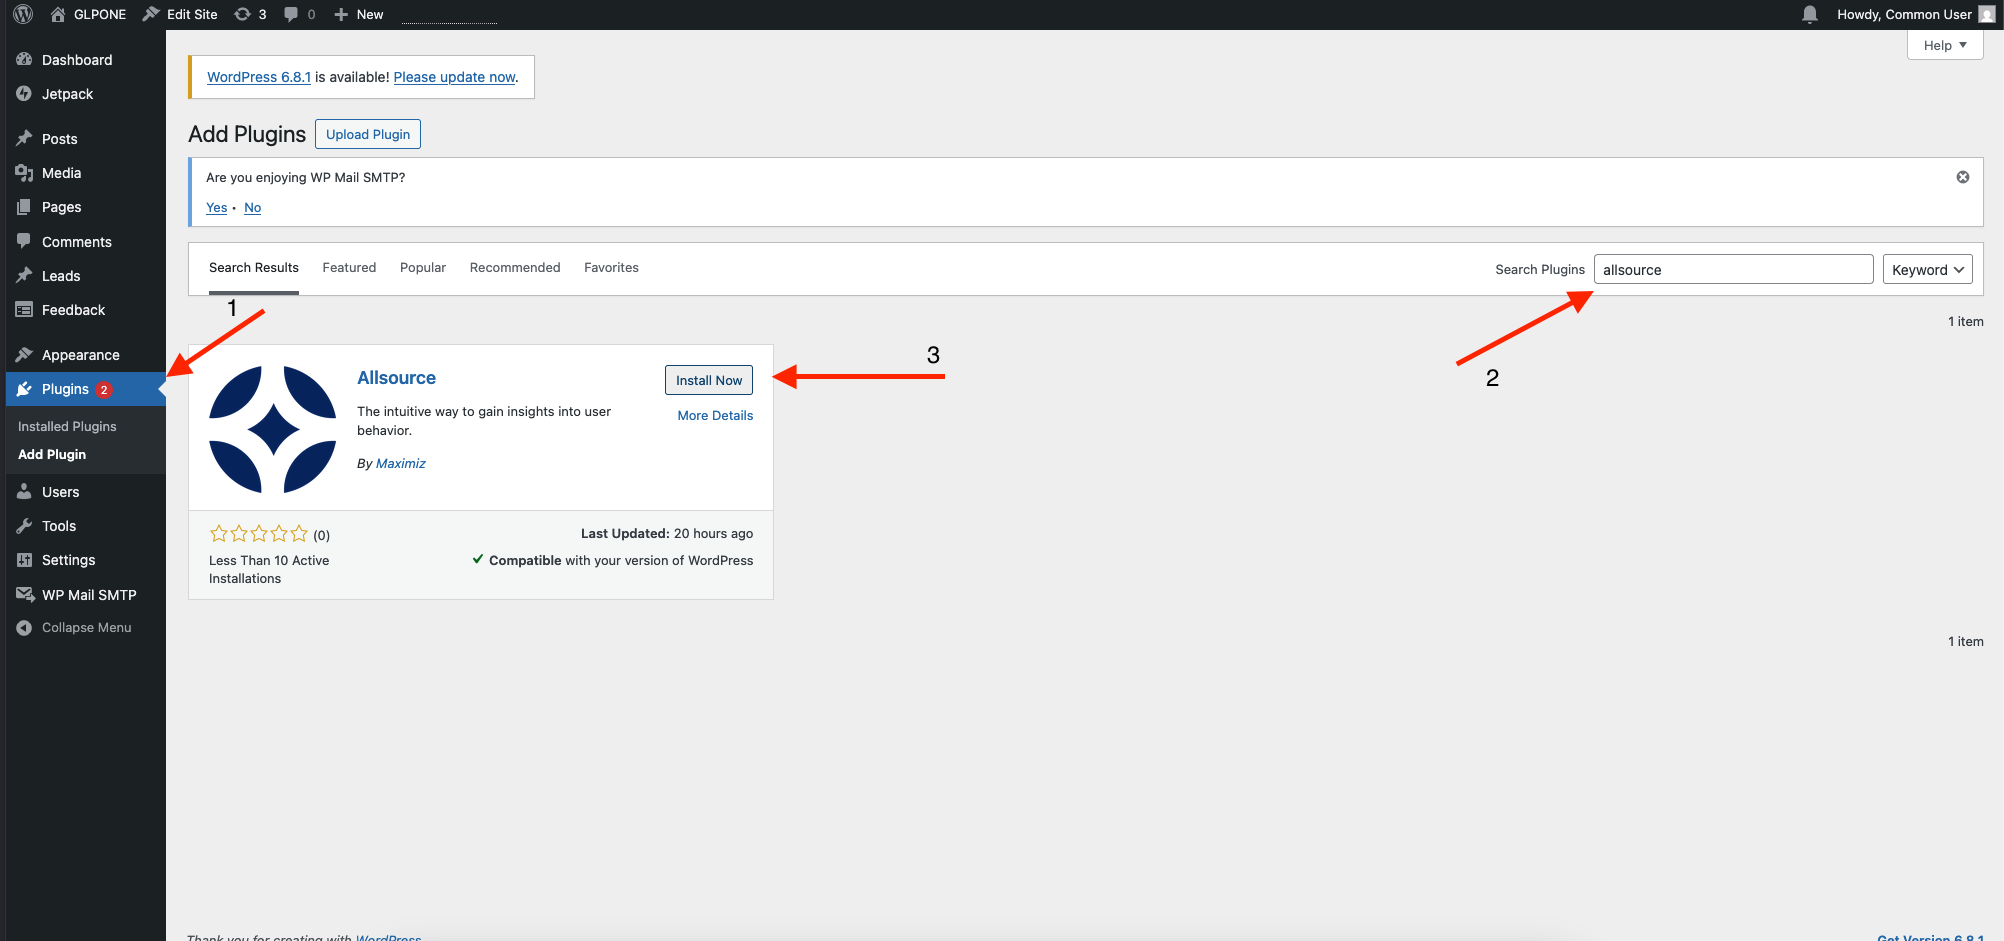
Task: Open the Add Plugin submenu item
Action: [52, 454]
